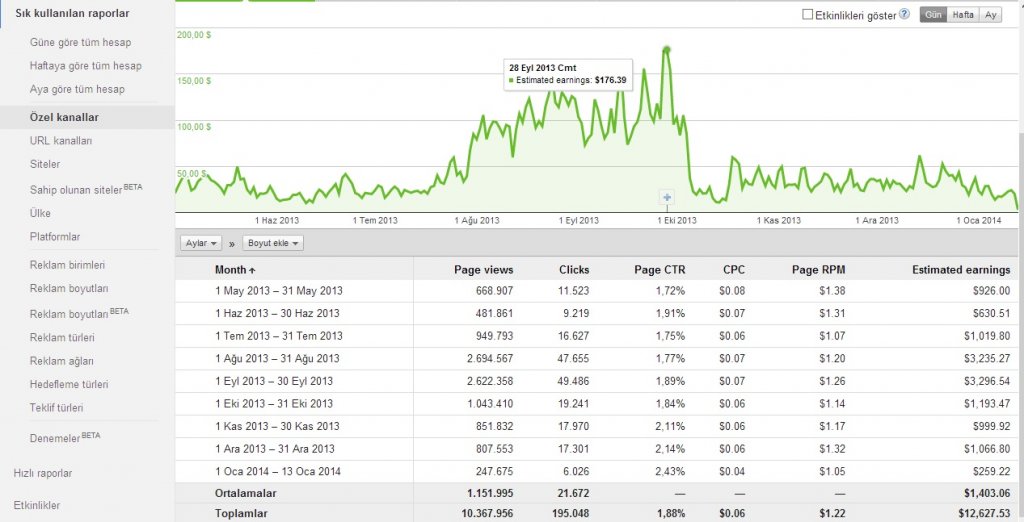Screen dimensions: 1024x522
Task: Click the Ortalamalar row label
Action: click(x=246, y=493)
